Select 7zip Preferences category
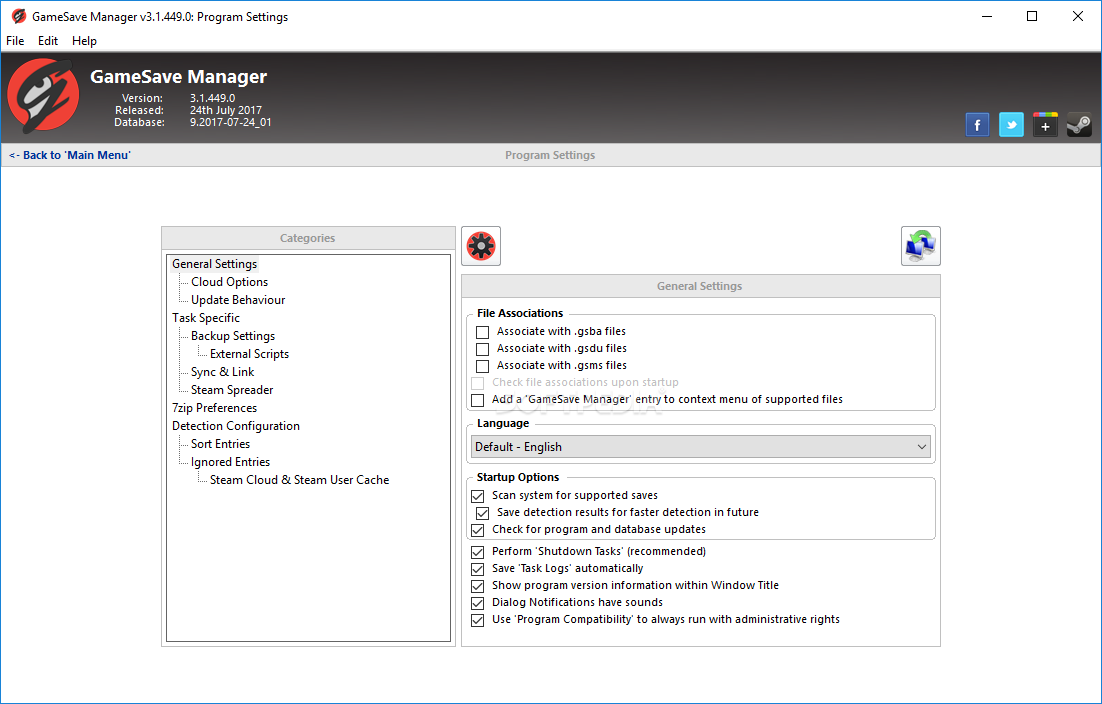 [214, 408]
